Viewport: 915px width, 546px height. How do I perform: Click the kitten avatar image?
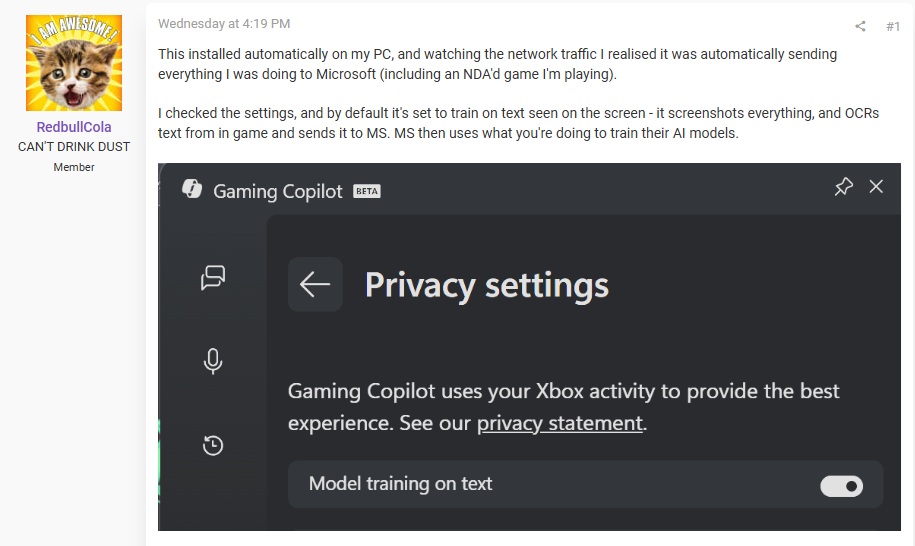[73, 63]
